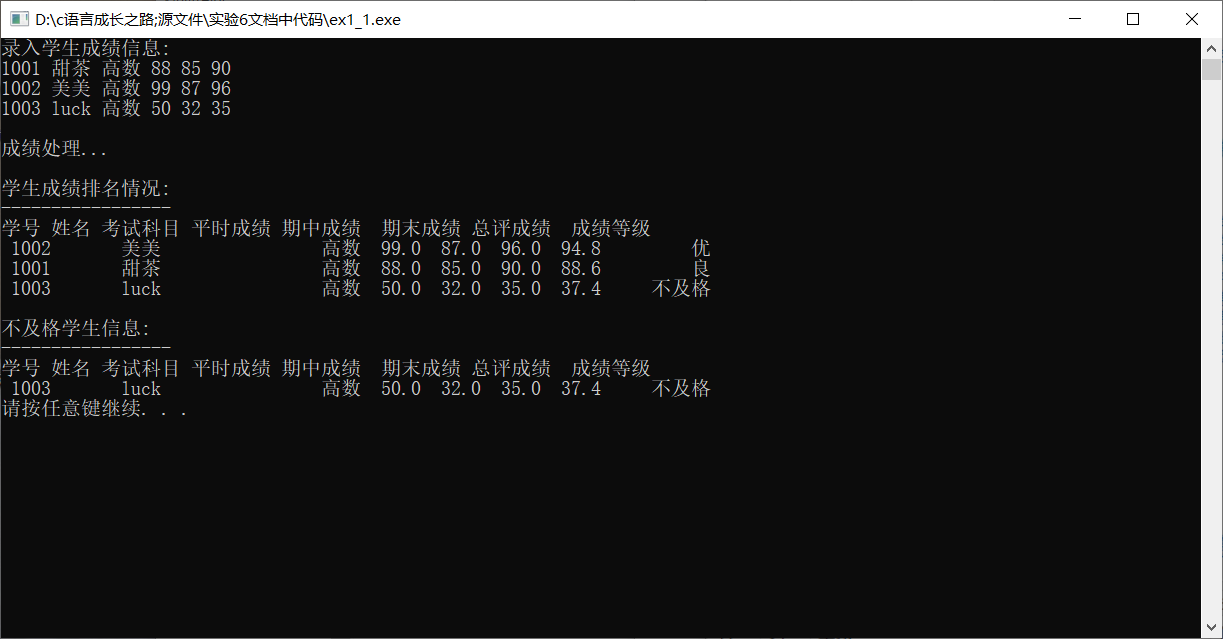Image resolution: width=1223 pixels, height=639 pixels.
Task: Close the ex1_1.exe console window
Action: (x=1192, y=19)
